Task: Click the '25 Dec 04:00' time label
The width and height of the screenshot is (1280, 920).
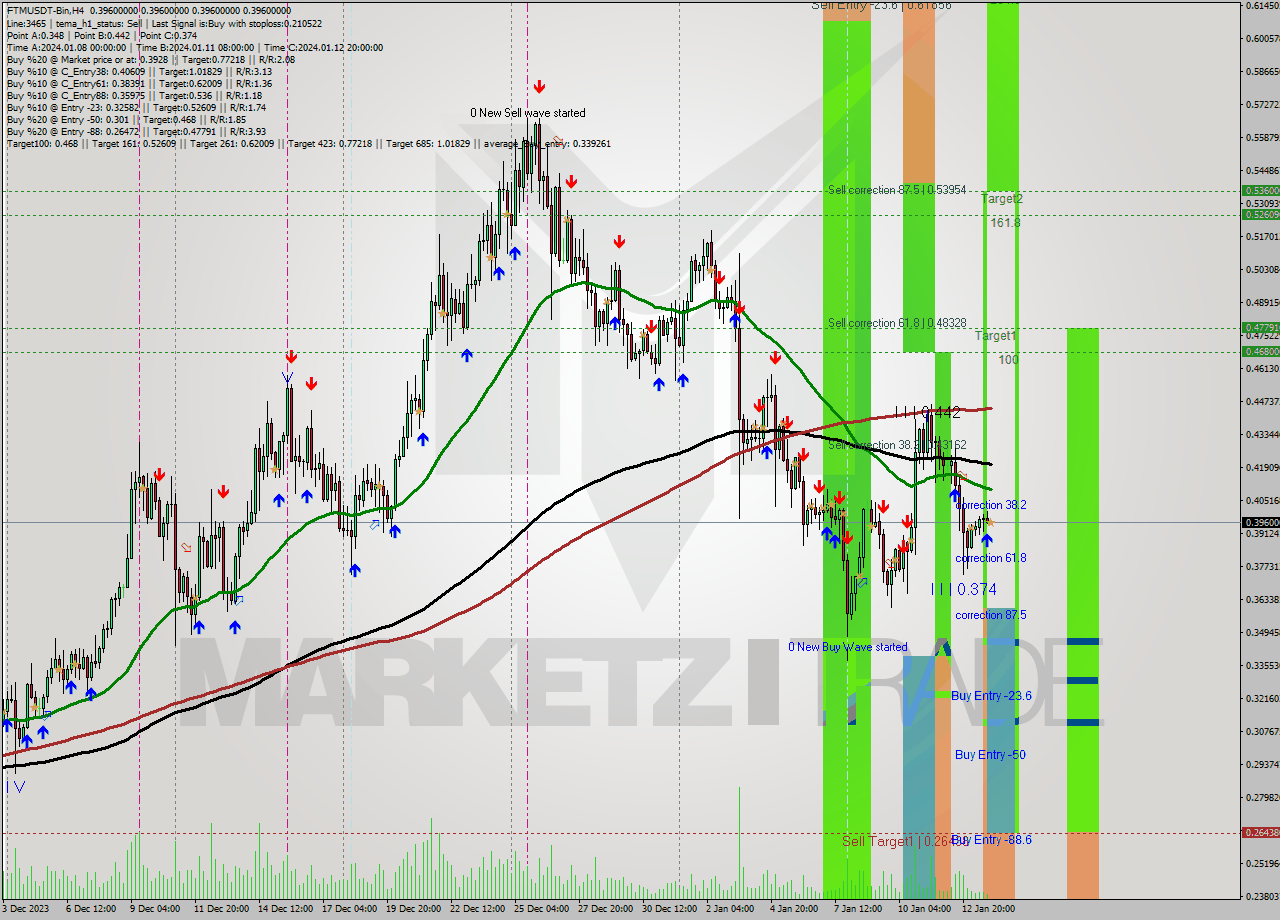Action: pyautogui.click(x=541, y=908)
